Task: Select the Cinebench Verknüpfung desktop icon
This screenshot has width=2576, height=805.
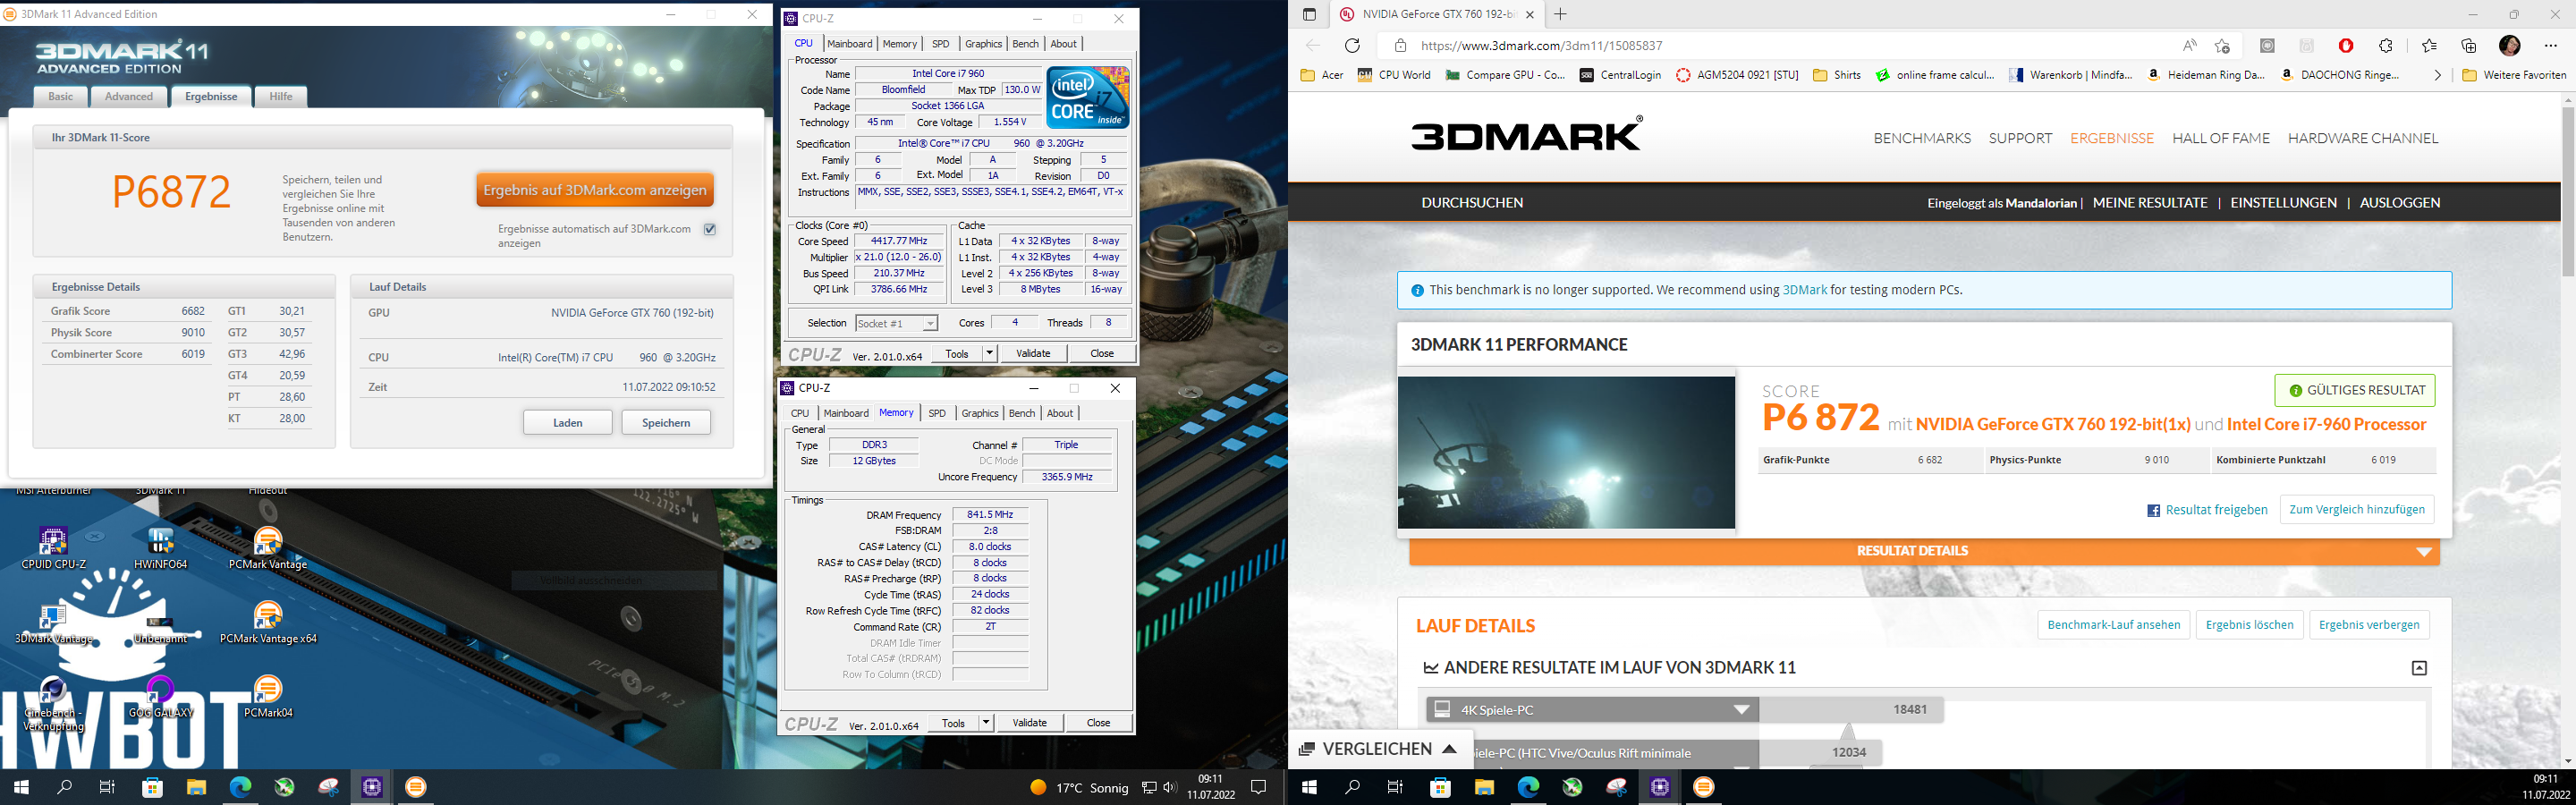Action: (53, 705)
